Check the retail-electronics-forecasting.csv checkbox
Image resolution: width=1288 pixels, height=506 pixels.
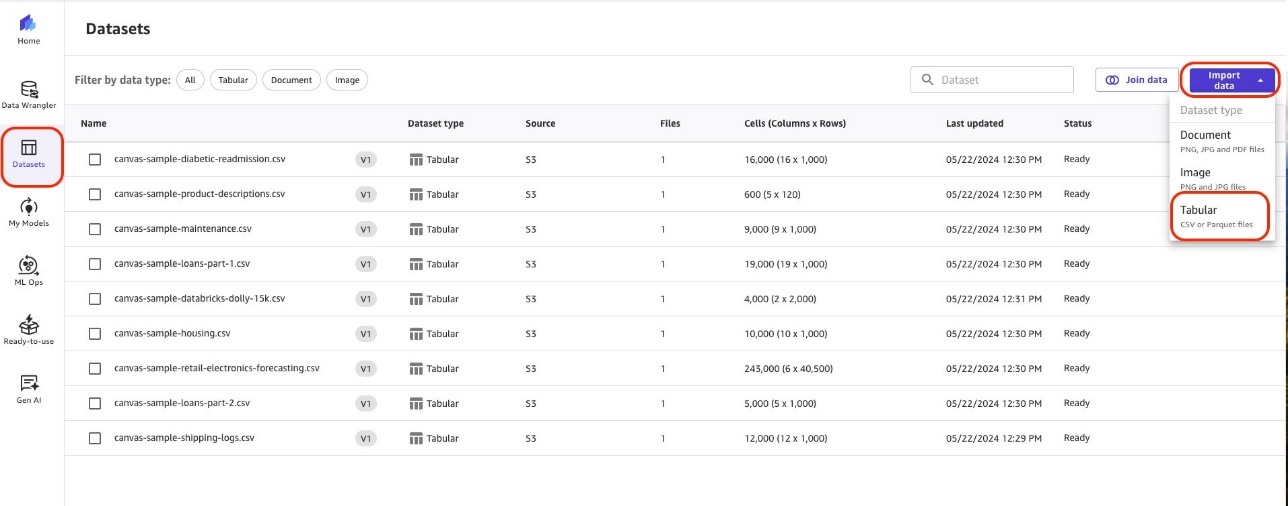pyautogui.click(x=95, y=368)
